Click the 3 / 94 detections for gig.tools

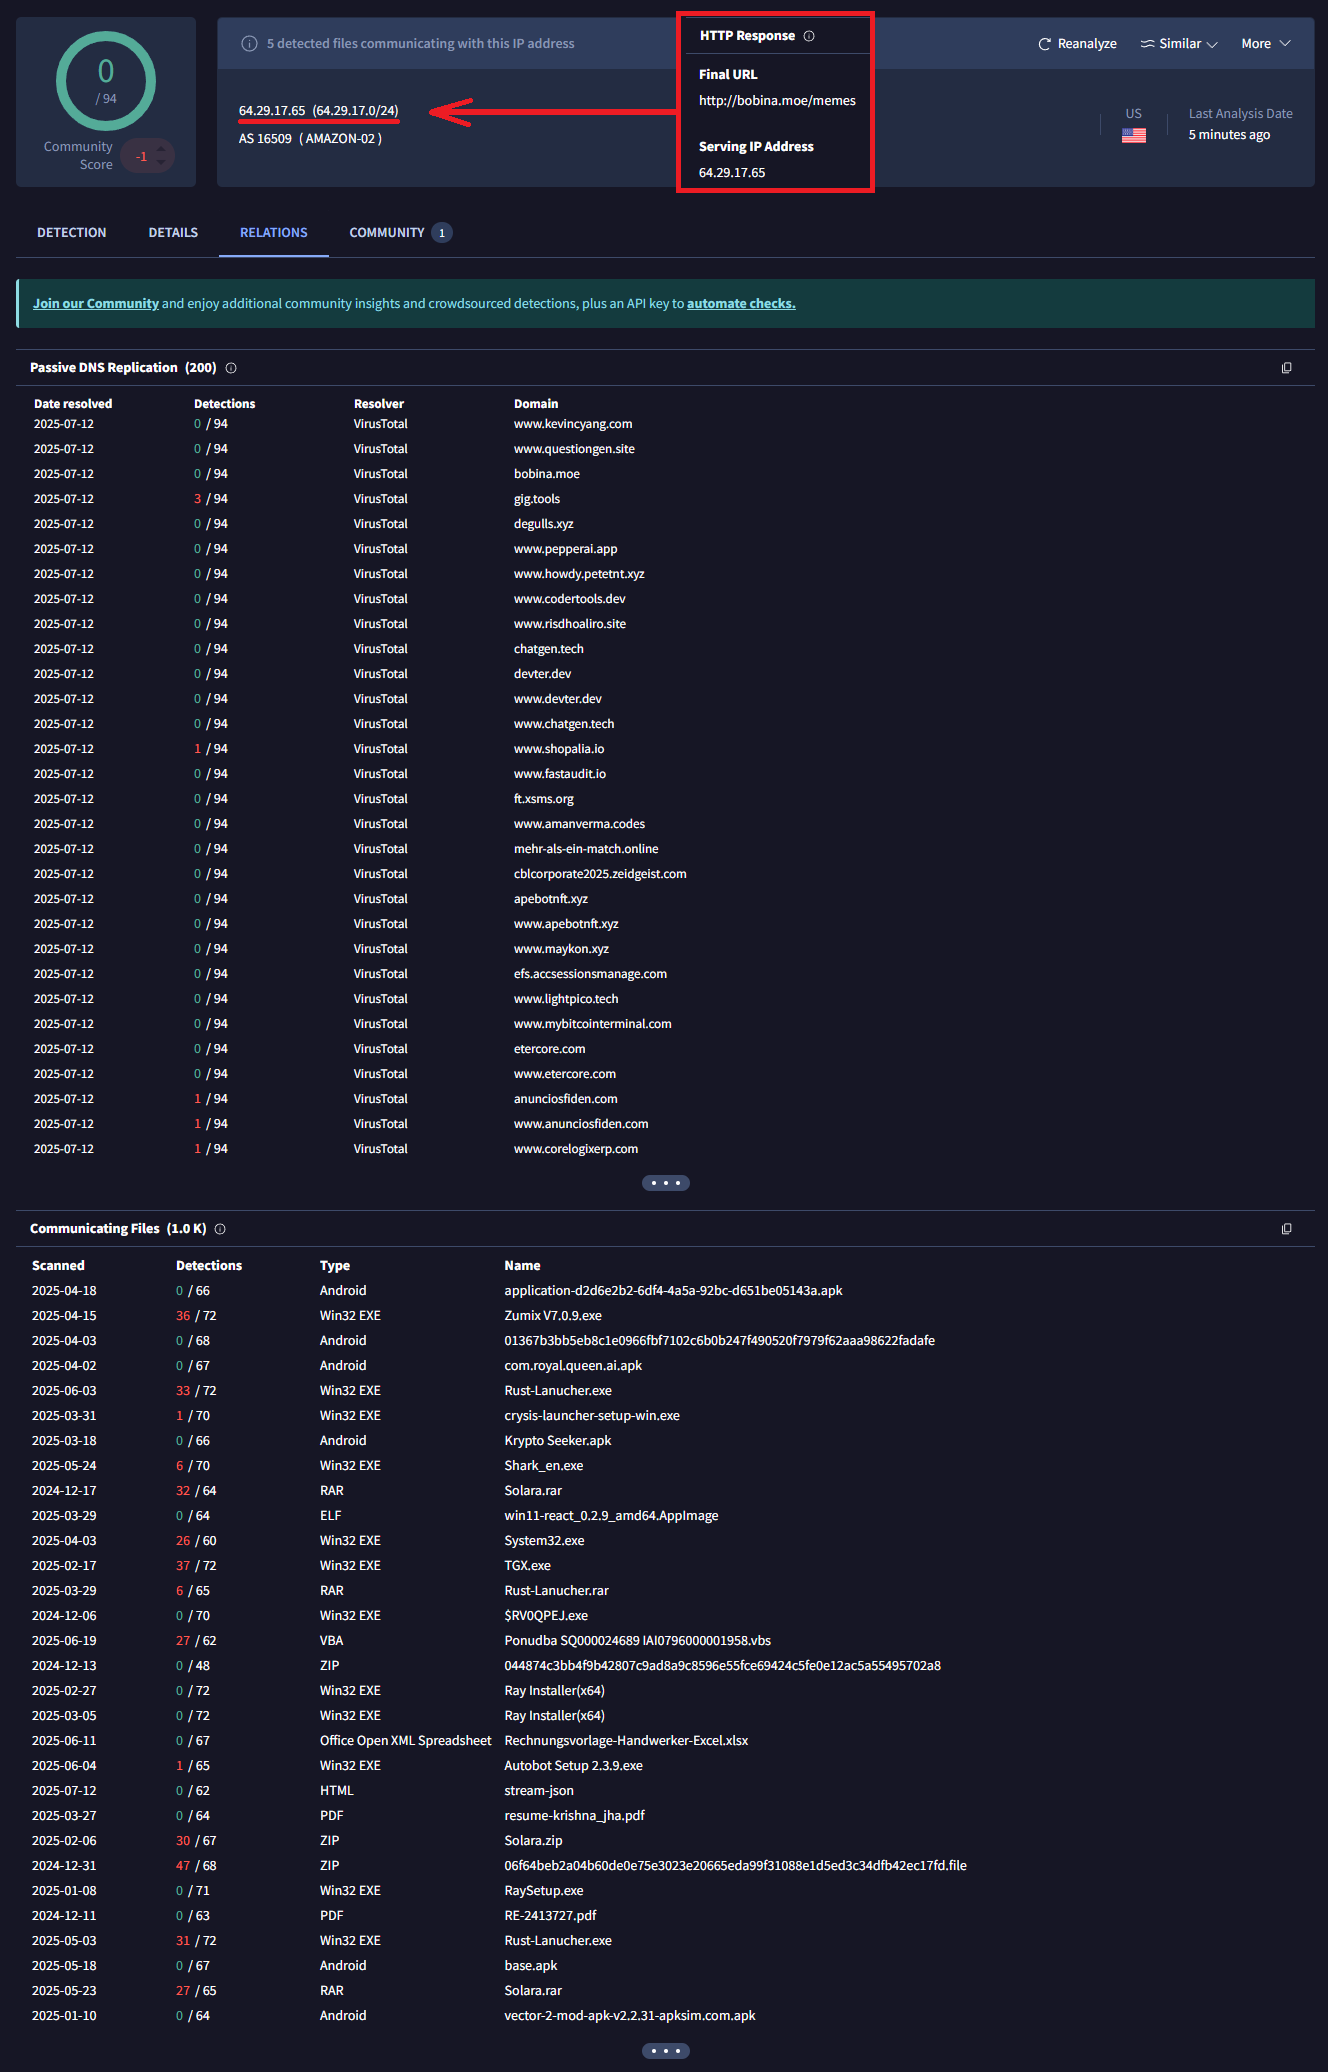211,499
